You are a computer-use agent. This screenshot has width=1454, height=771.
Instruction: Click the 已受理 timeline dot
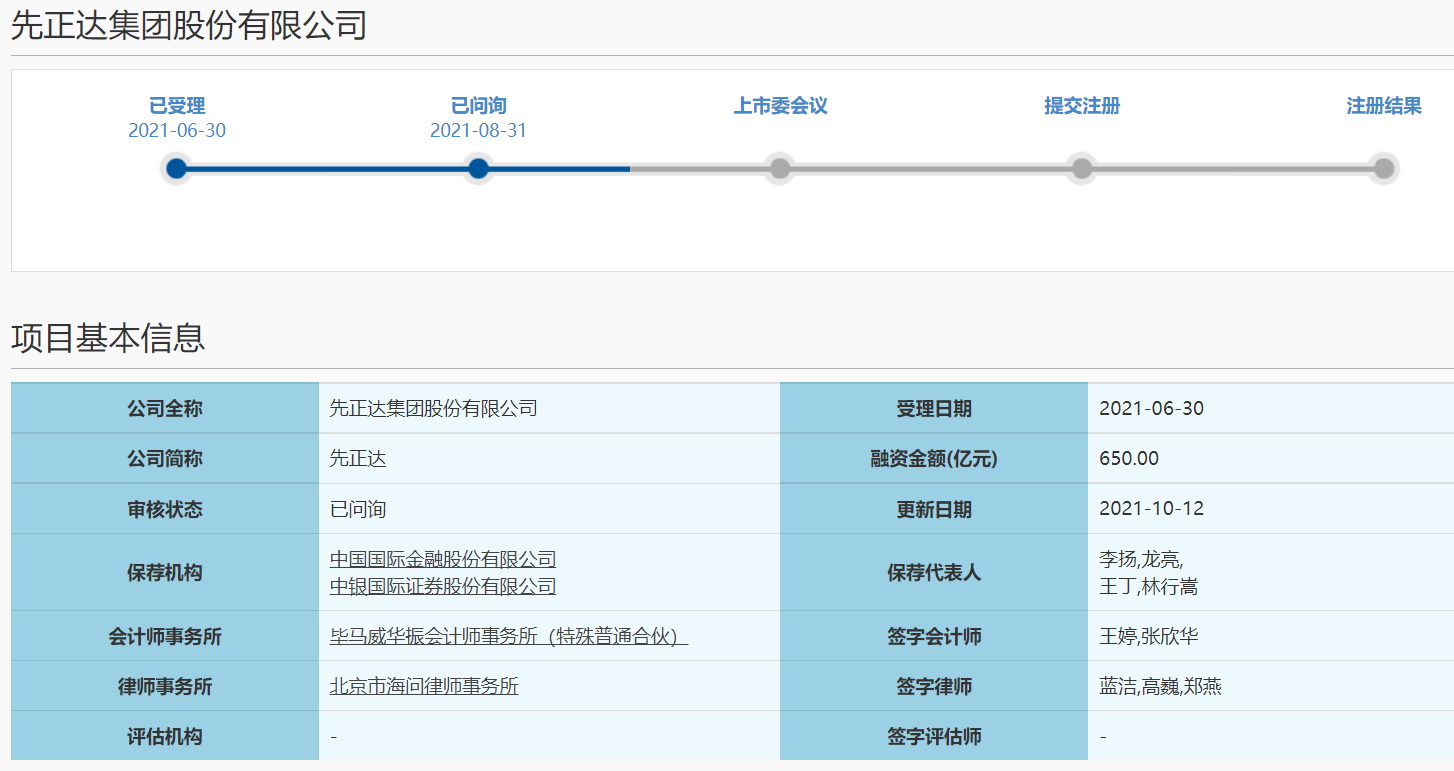[177, 168]
